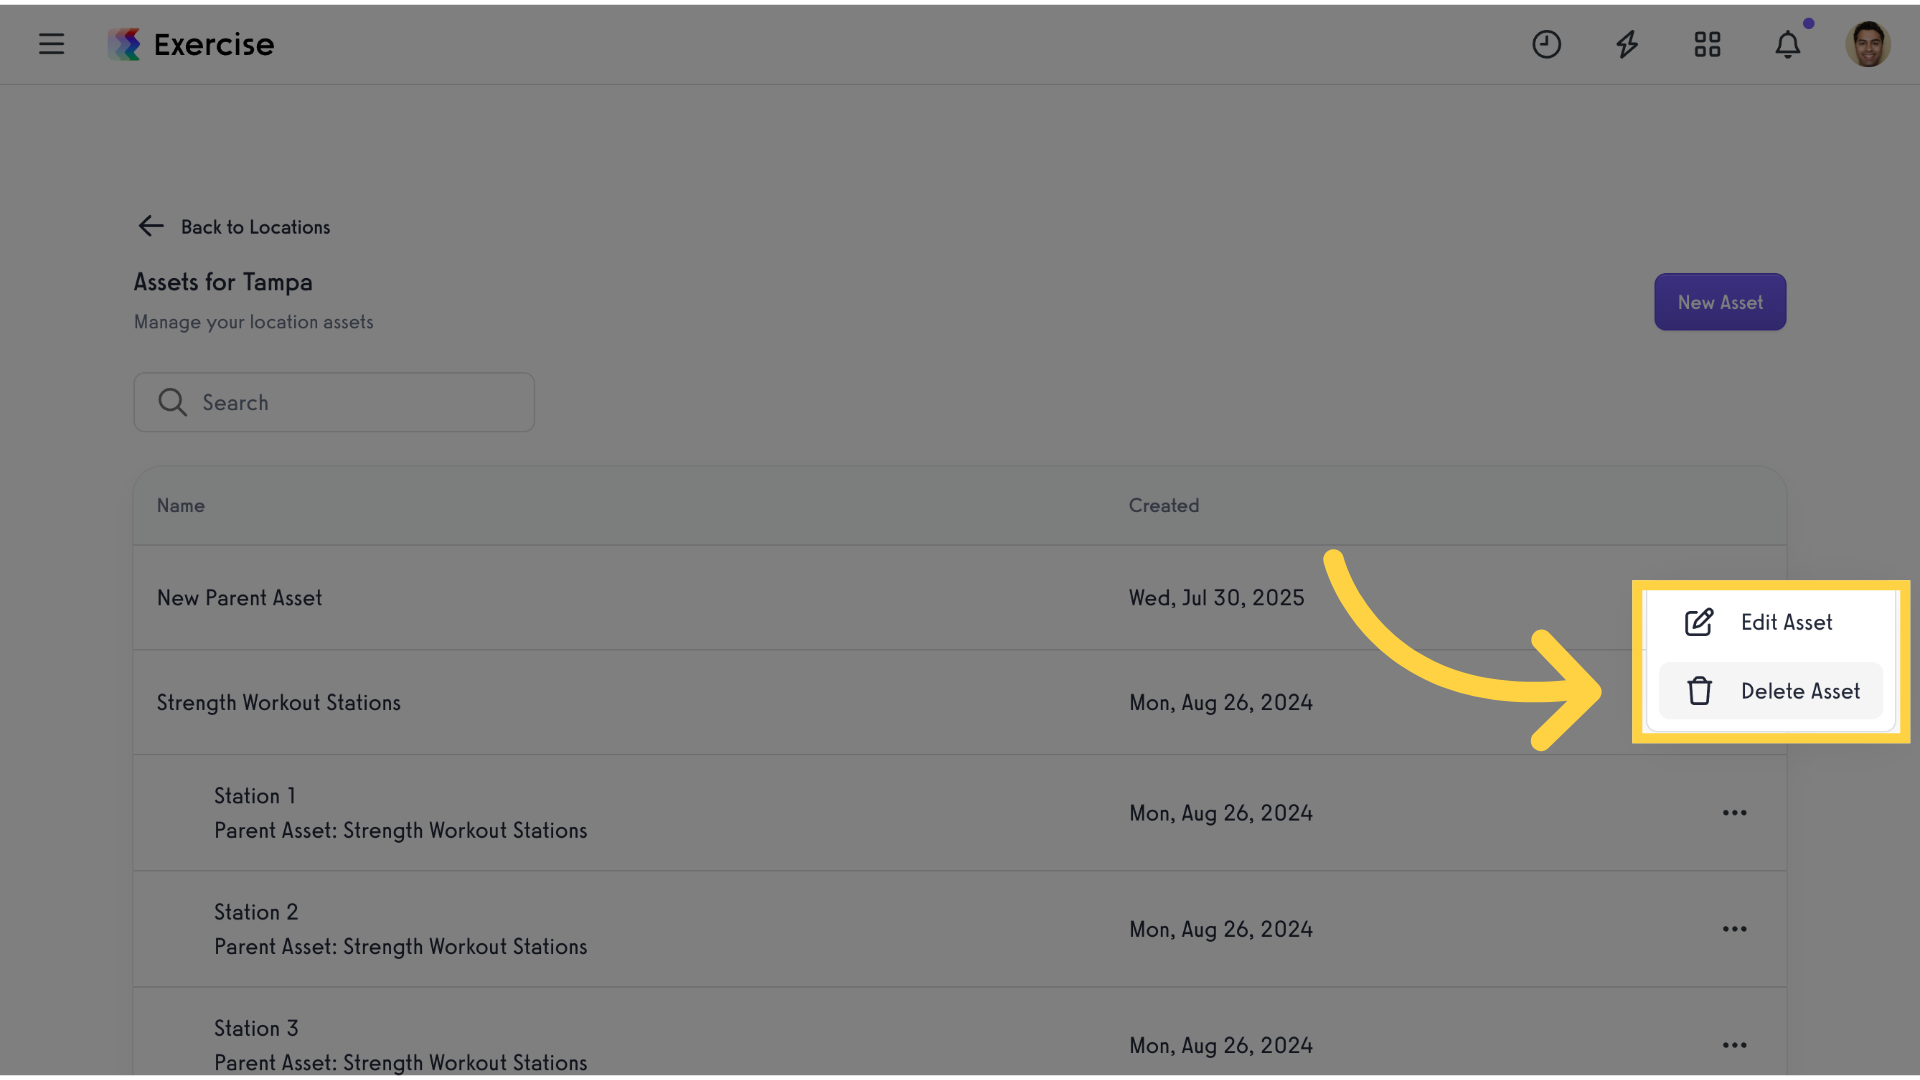Click the back arrow icon
The height and width of the screenshot is (1080, 1920).
click(151, 226)
